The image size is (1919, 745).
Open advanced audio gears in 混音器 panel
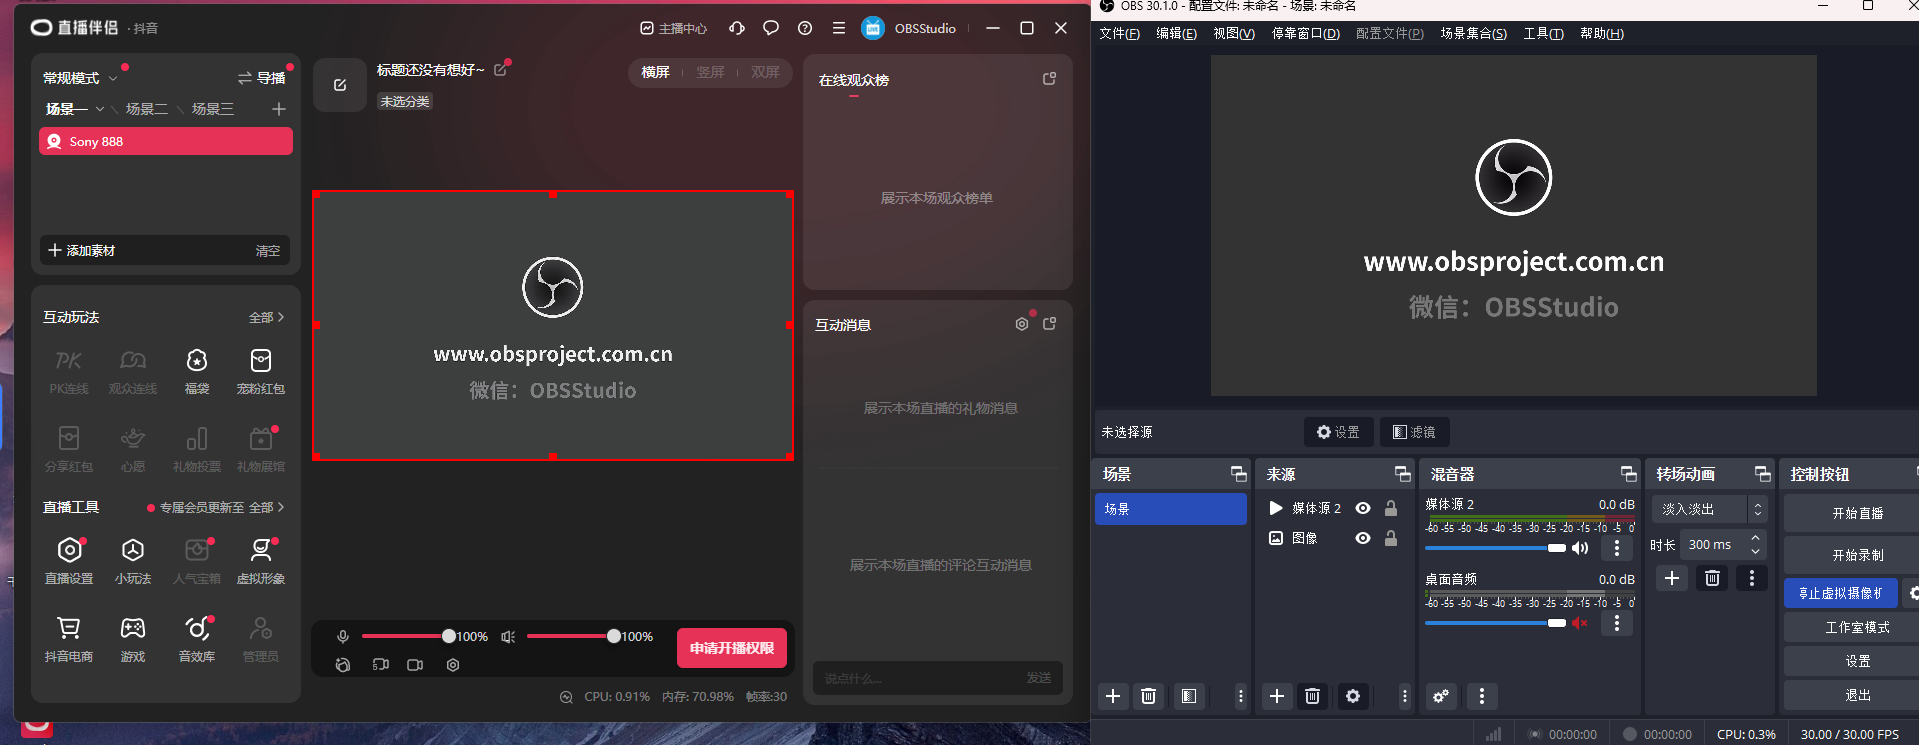1441,696
